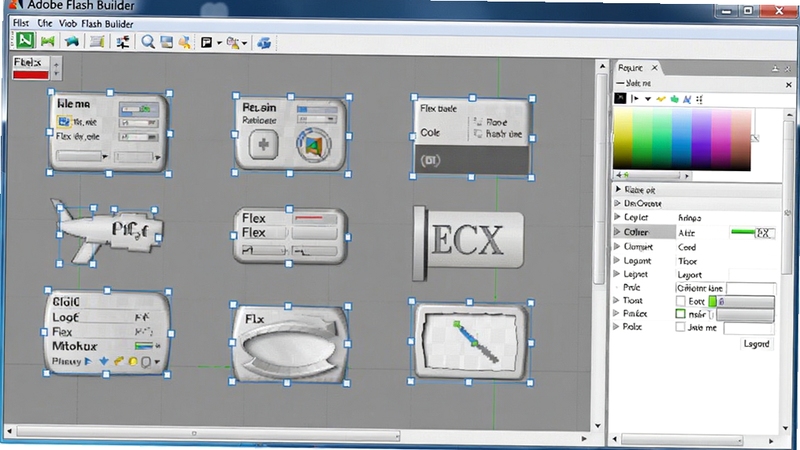This screenshot has width=800, height=450.
Task: Expand the Rlabe oit section
Action: pyautogui.click(x=618, y=189)
